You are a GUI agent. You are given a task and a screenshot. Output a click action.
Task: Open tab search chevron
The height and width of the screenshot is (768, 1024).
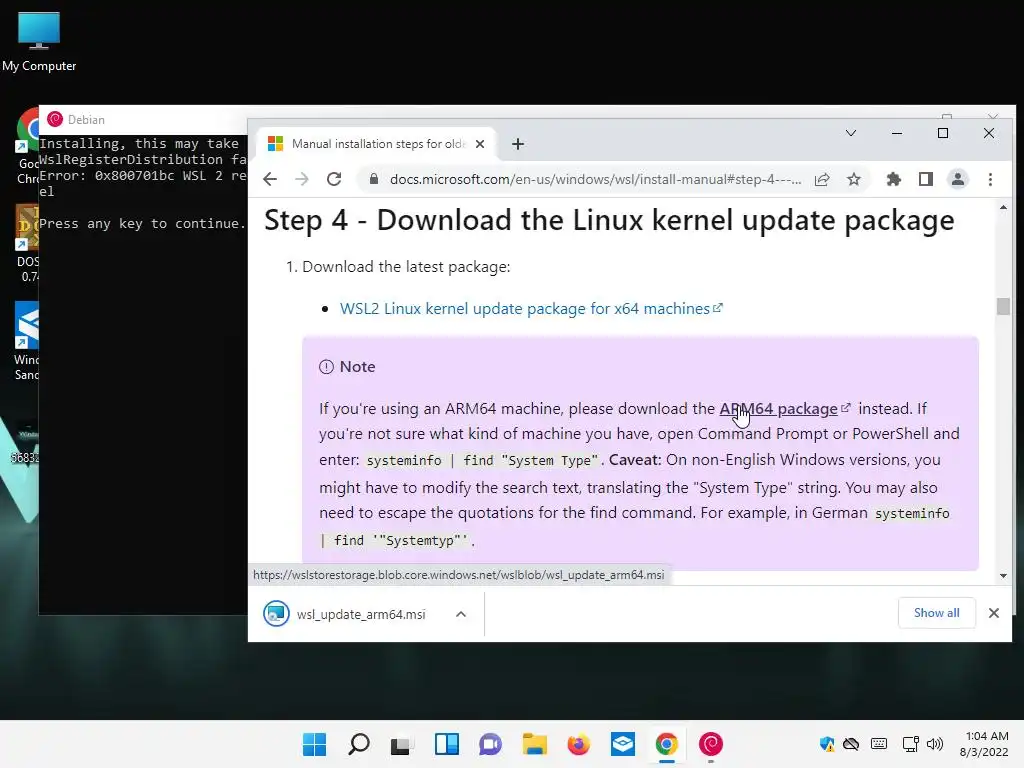pyautogui.click(x=850, y=133)
